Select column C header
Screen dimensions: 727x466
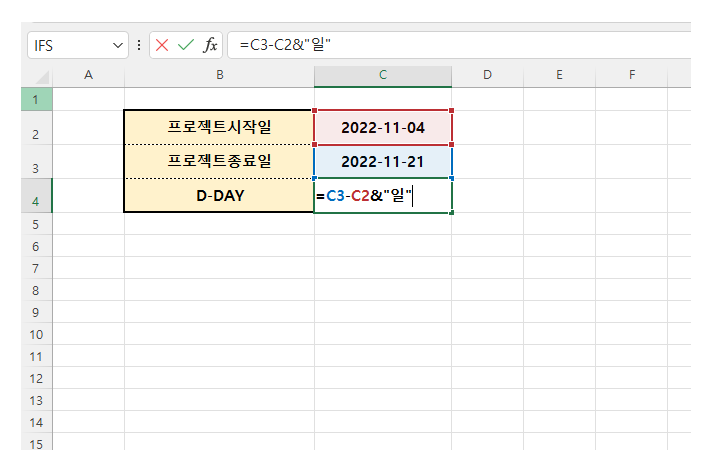[383, 76]
